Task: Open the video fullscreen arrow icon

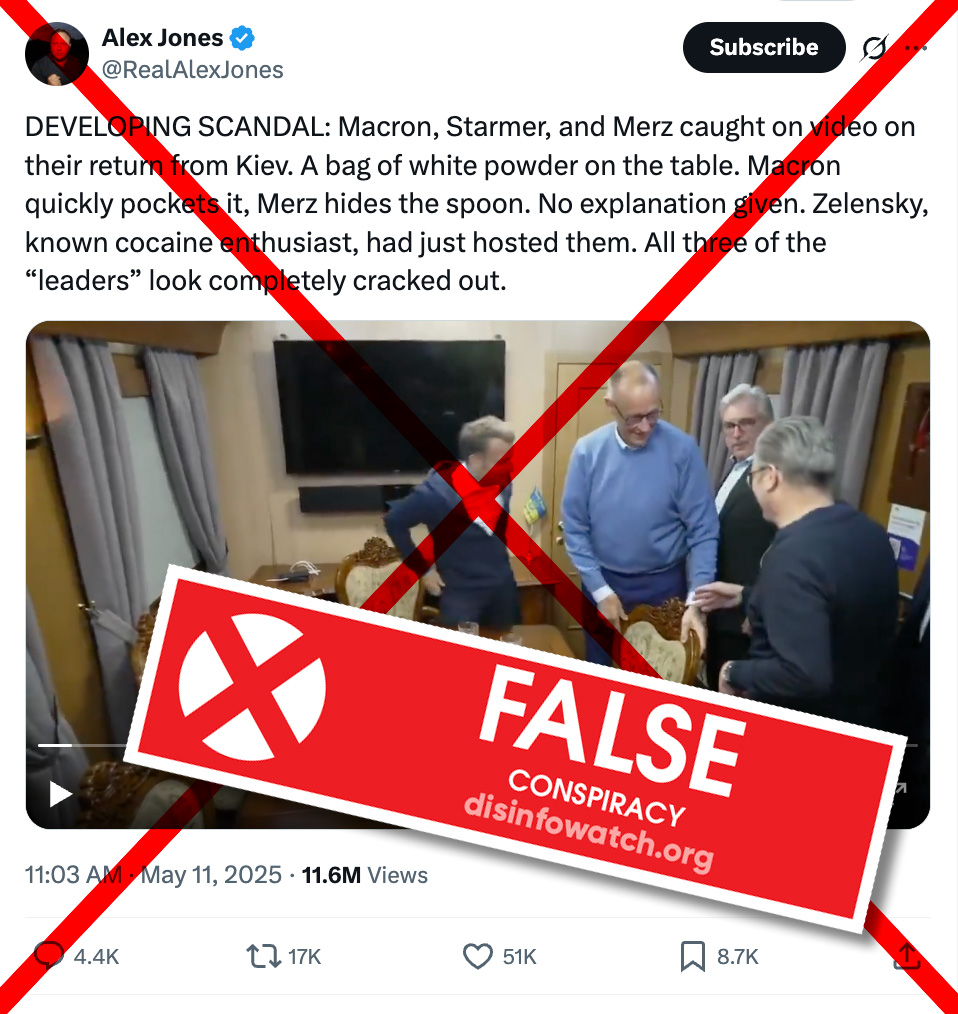Action: click(900, 788)
